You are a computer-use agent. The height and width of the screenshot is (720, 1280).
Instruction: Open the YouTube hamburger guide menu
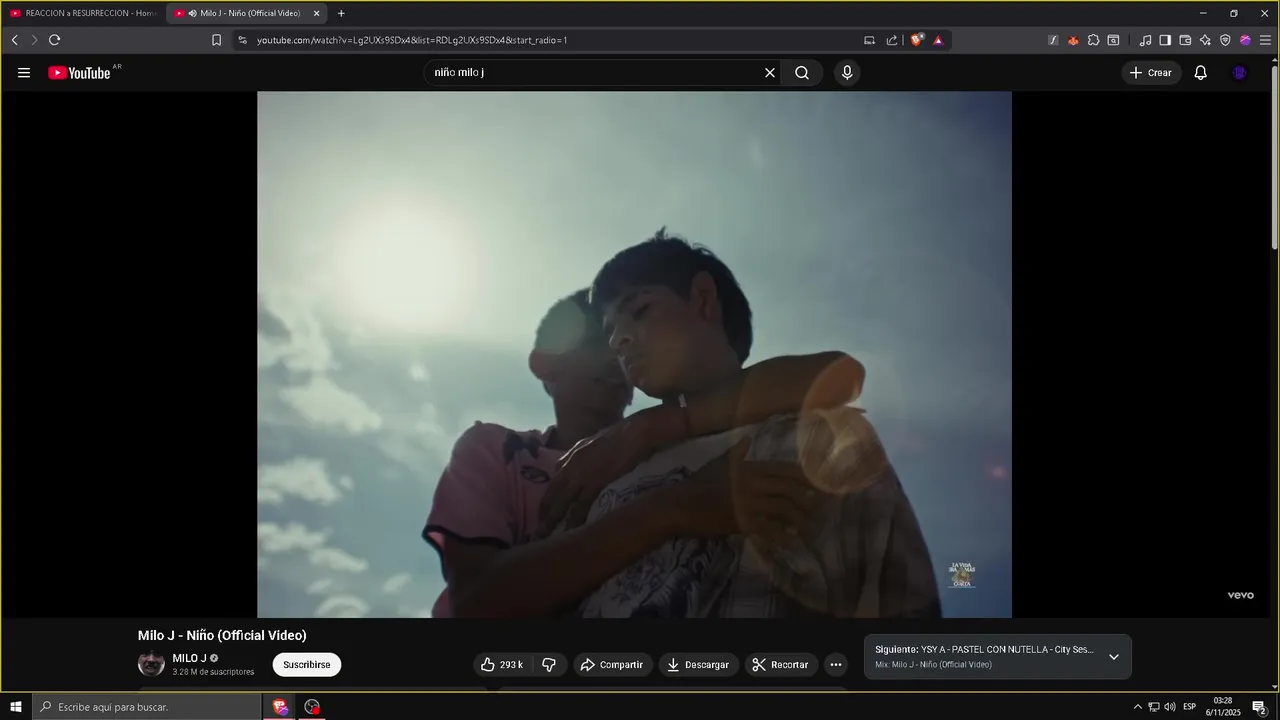[x=24, y=73]
